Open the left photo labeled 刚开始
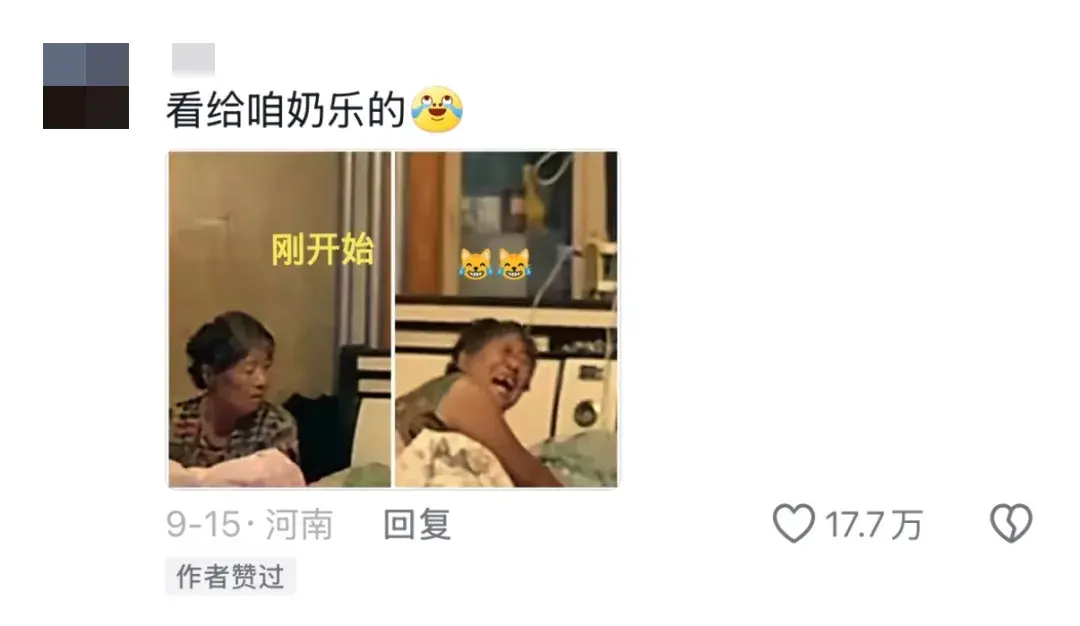This screenshot has height=626, width=1080. coord(280,320)
